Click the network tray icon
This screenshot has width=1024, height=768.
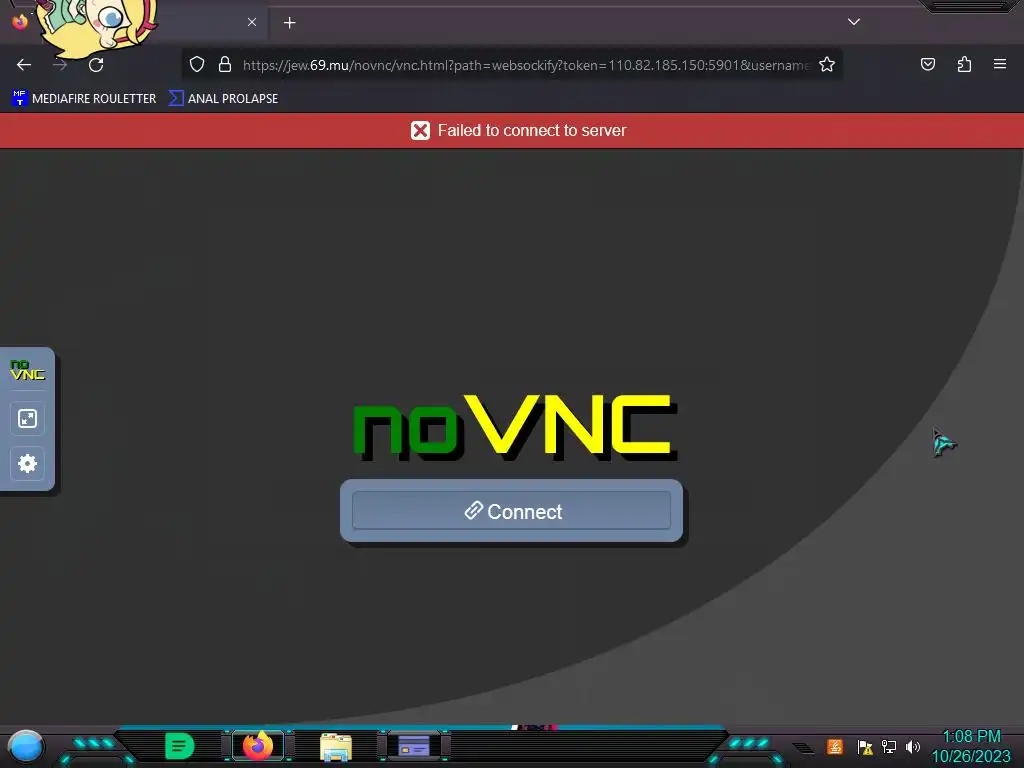(889, 746)
